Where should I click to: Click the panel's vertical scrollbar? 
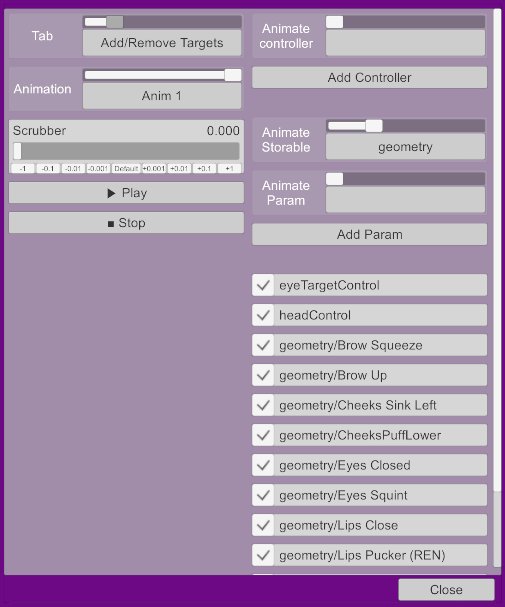497,288
